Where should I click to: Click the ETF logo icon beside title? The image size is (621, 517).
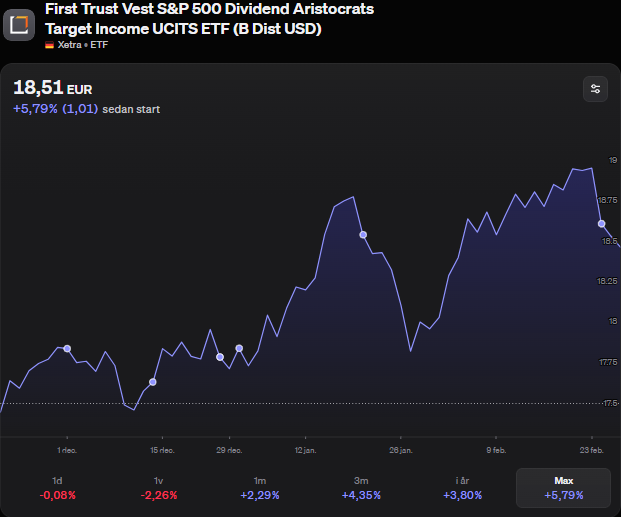19,25
